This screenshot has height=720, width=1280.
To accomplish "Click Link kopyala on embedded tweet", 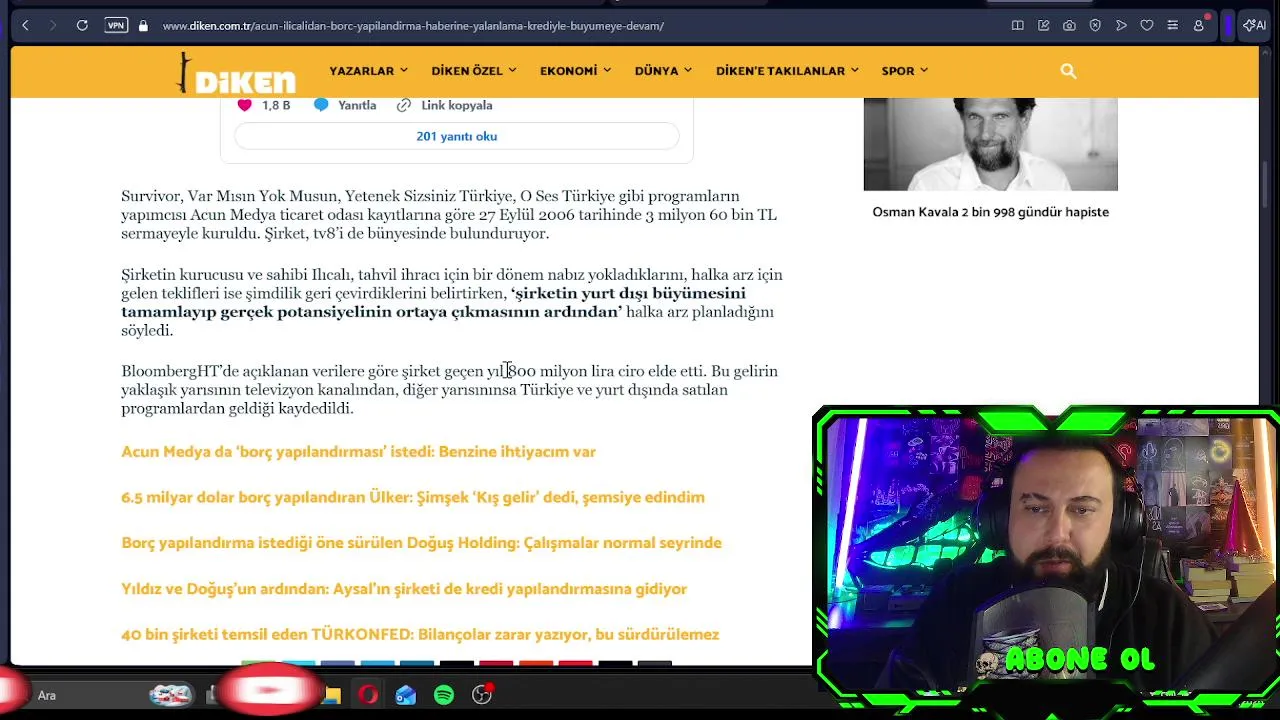I will tap(444, 105).
